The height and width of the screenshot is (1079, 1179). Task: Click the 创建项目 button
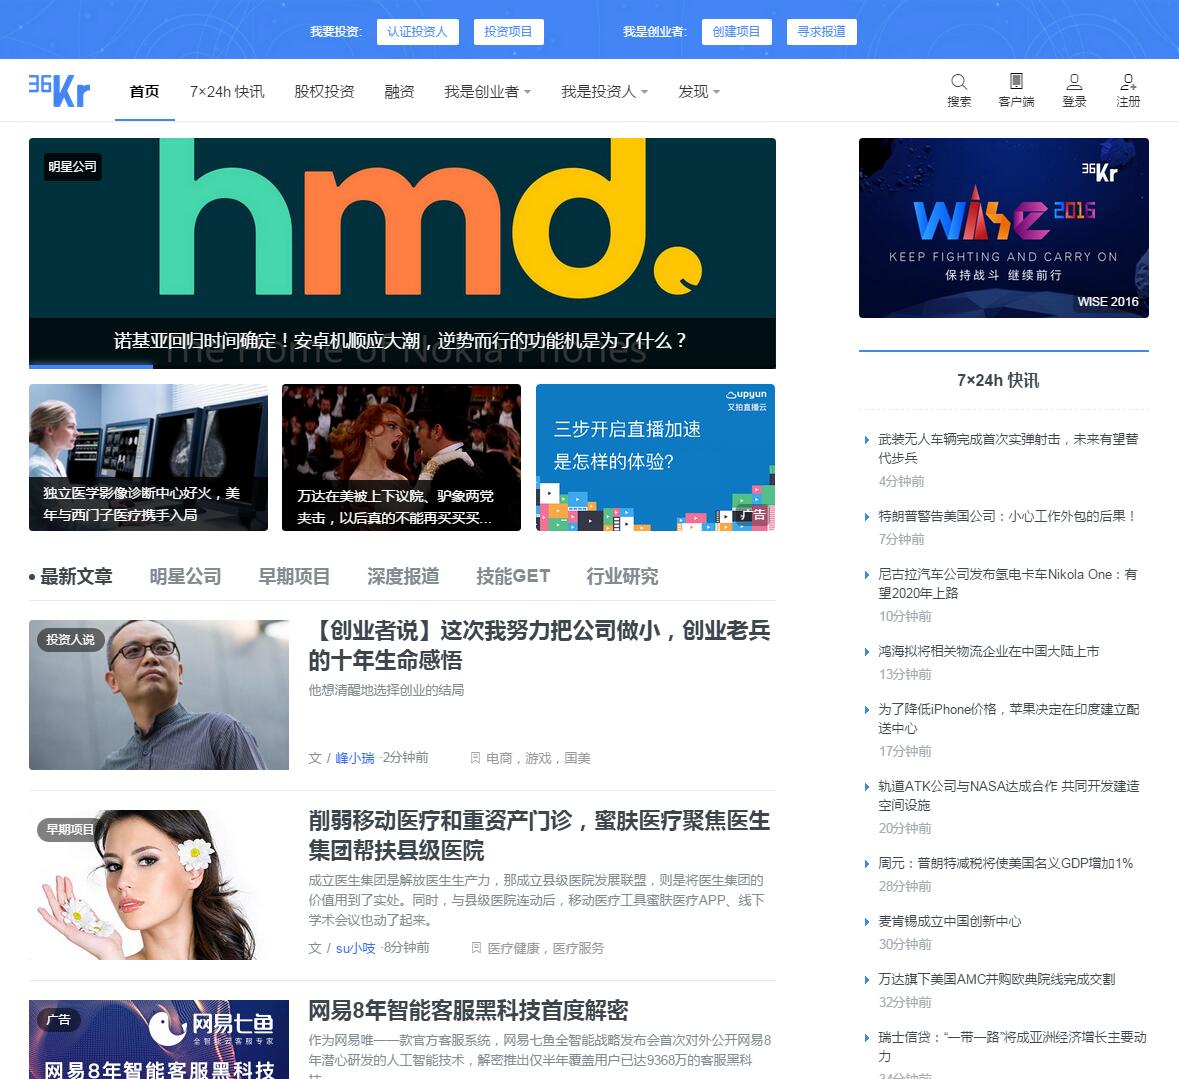tap(736, 32)
